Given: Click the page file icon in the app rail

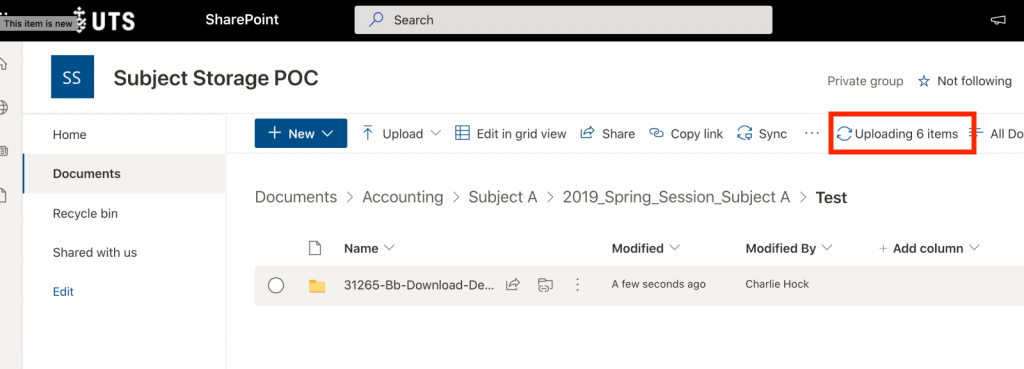Looking at the screenshot, I should pos(3,195).
